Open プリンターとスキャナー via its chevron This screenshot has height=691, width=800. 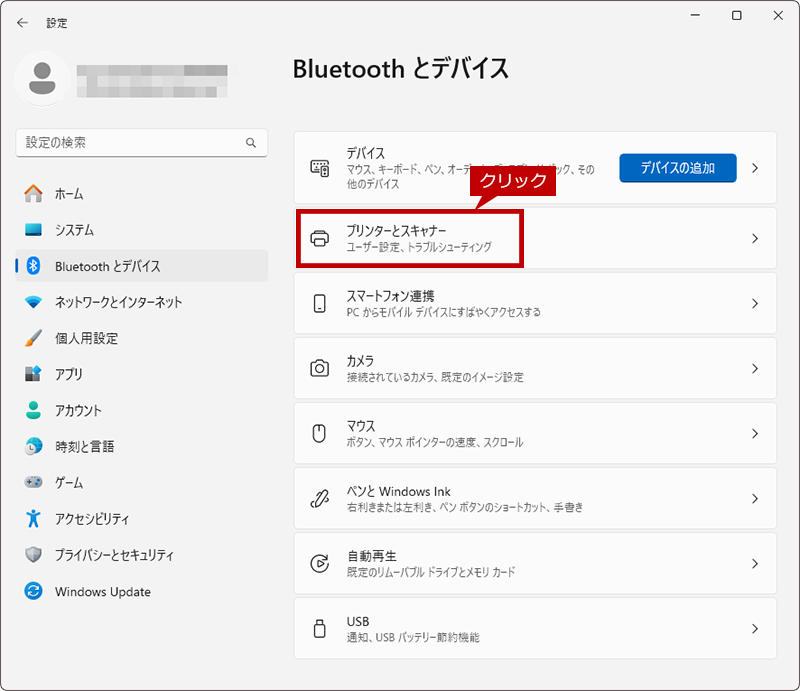(x=755, y=239)
